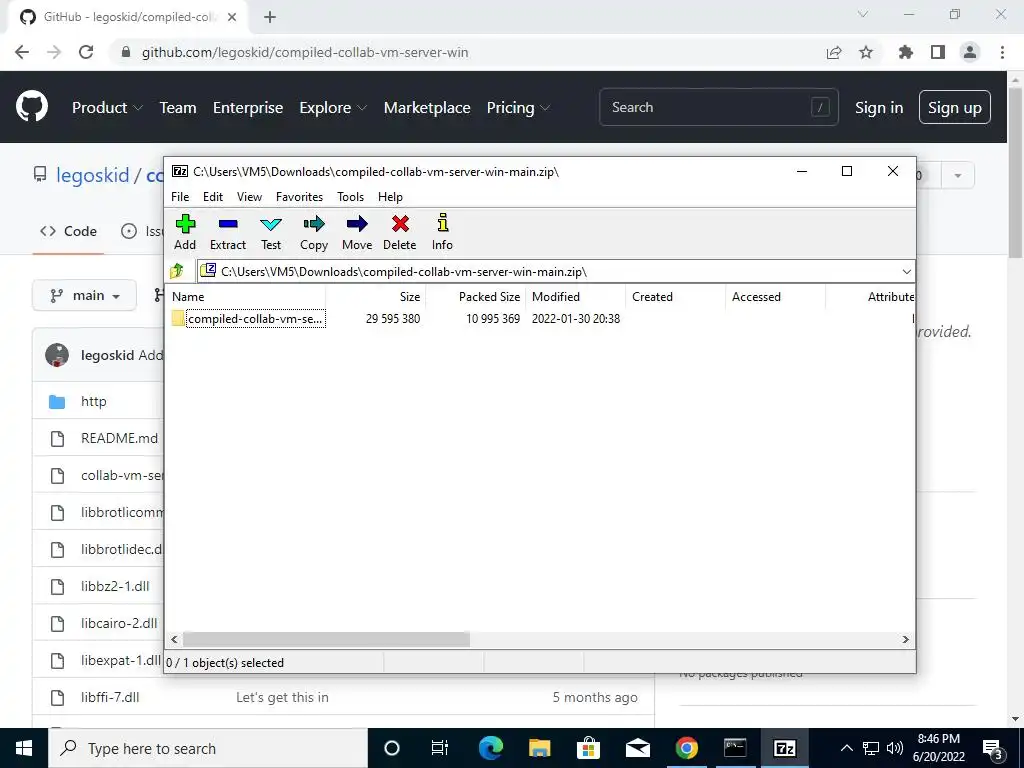Click the red Delete icon
This screenshot has width=1024, height=768.
(x=400, y=232)
